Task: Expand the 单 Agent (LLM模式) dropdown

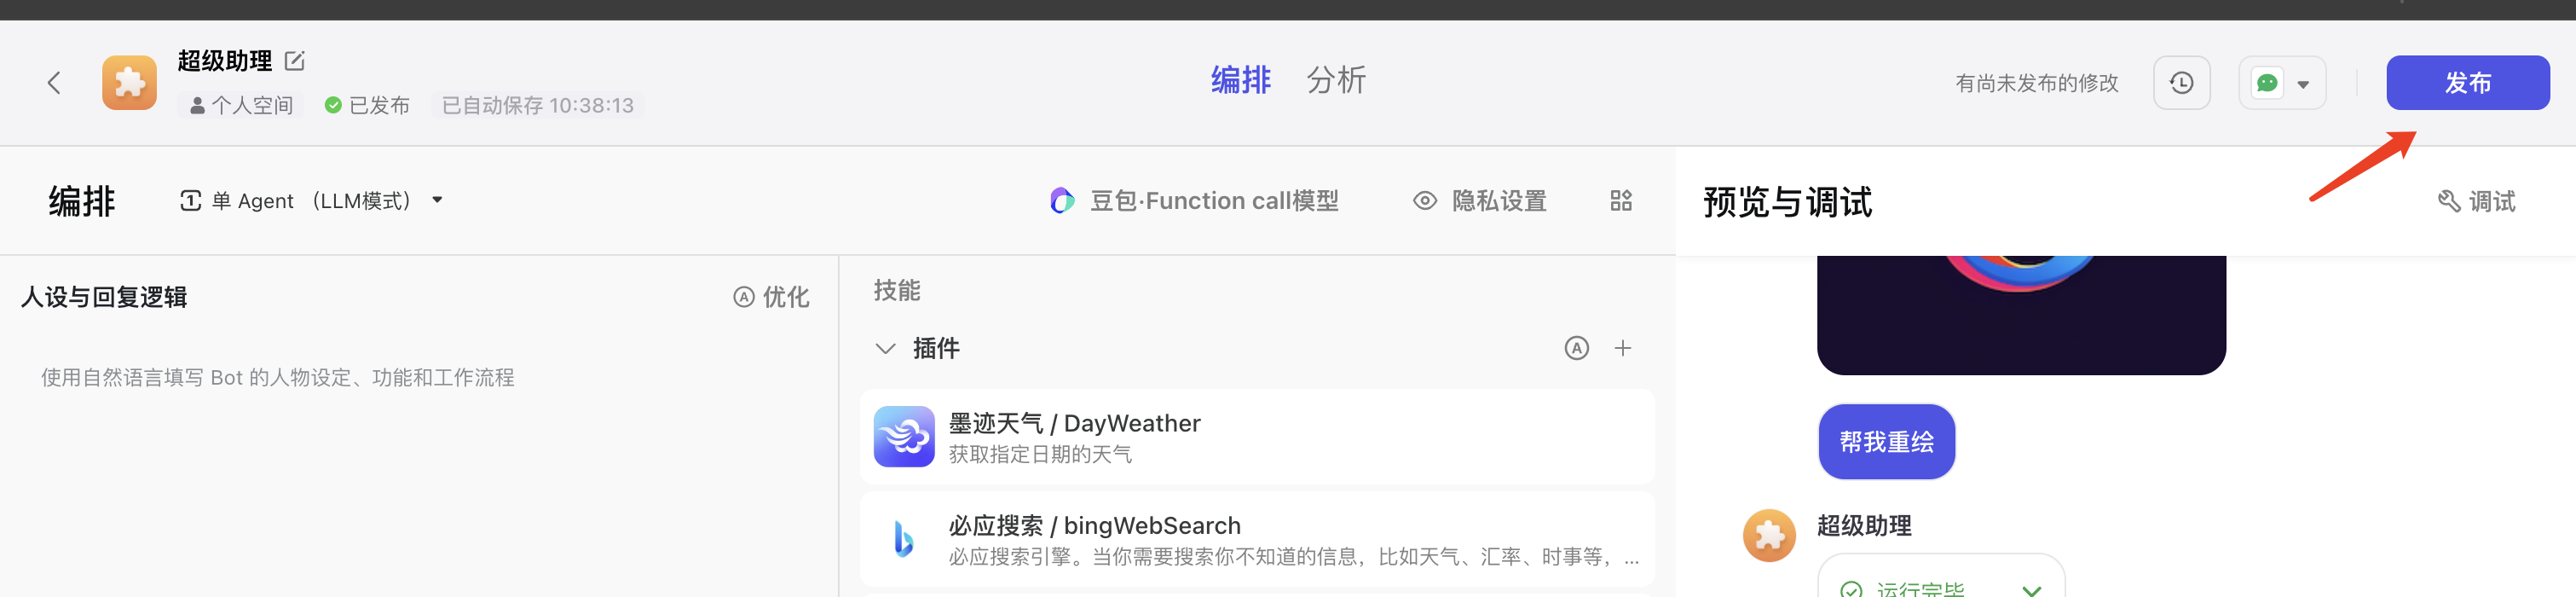Action: pyautogui.click(x=311, y=201)
